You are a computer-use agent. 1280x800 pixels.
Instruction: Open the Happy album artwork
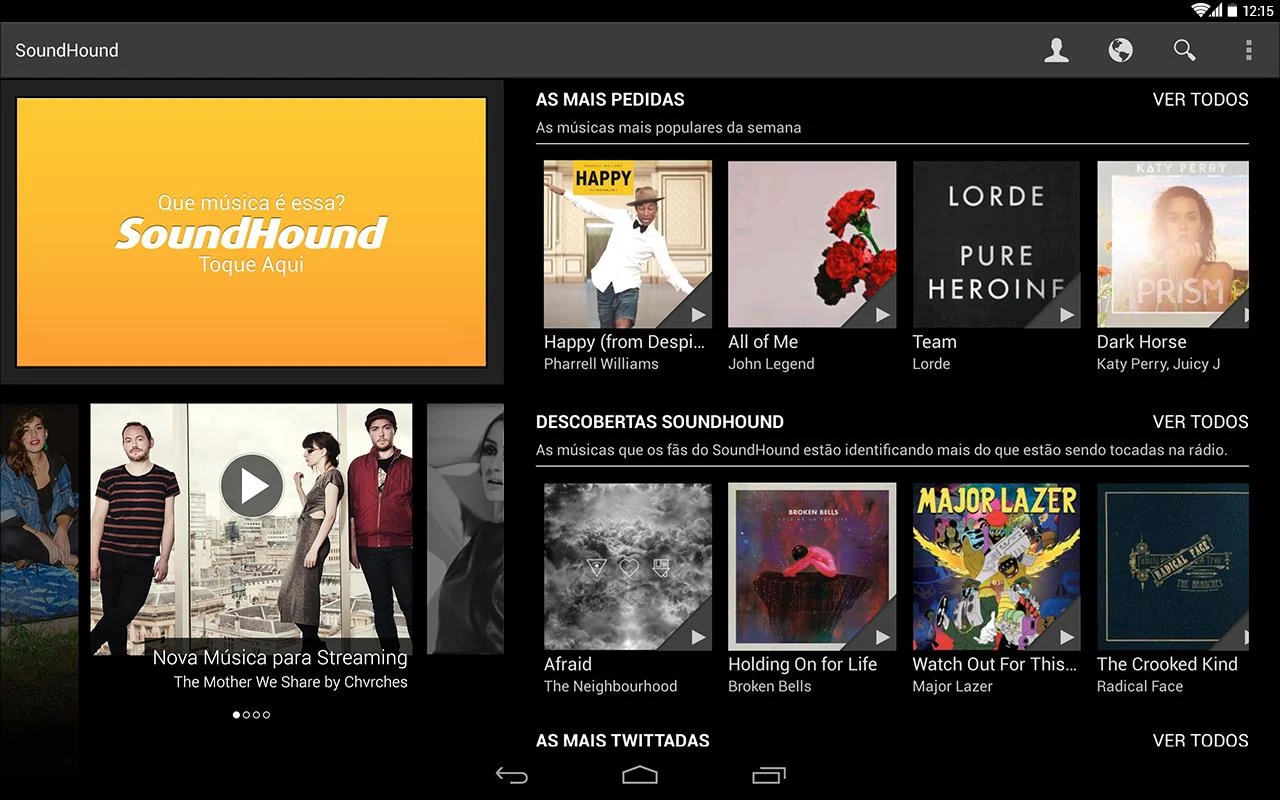click(x=628, y=244)
